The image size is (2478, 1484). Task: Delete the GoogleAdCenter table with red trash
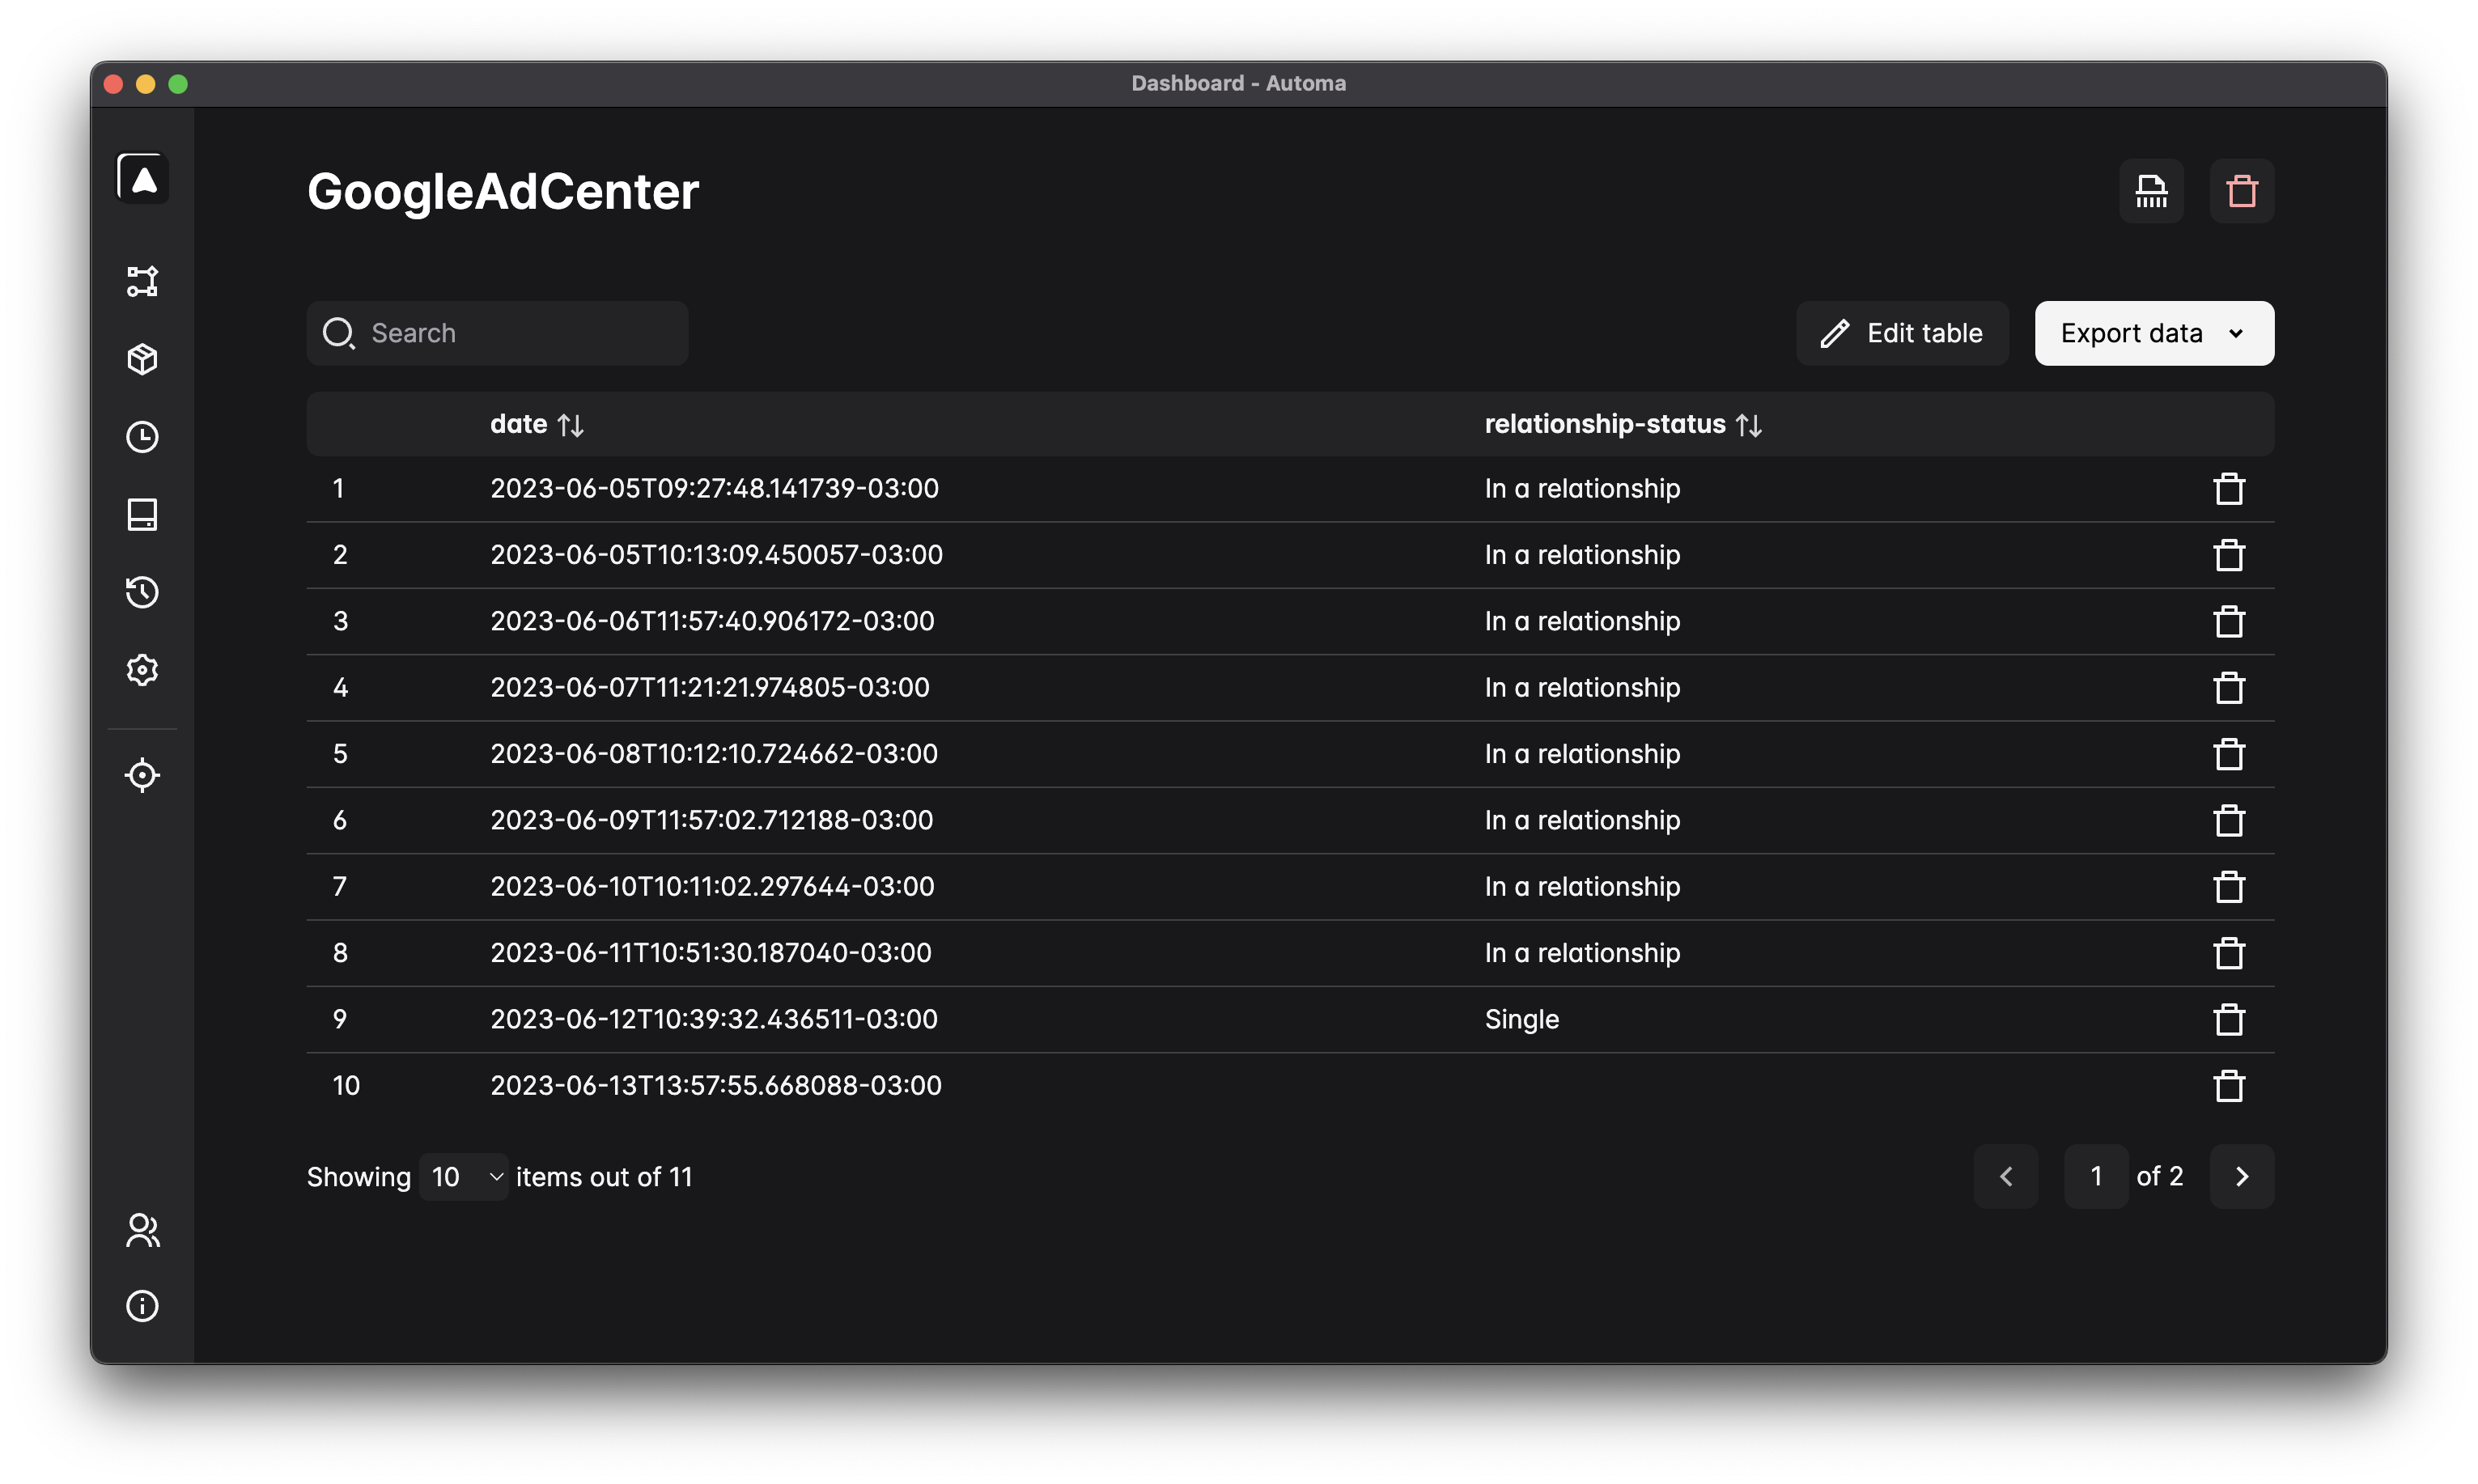[2242, 191]
